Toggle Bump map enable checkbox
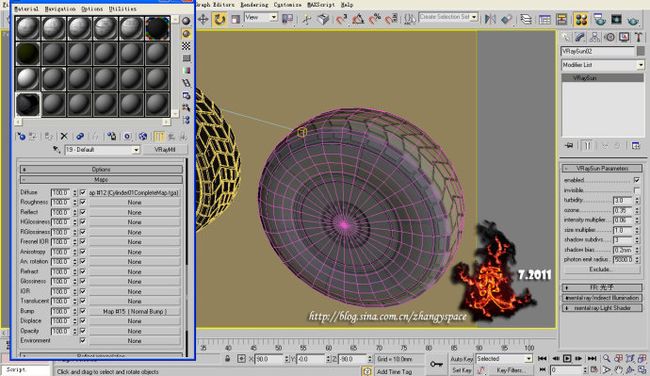Screen dimensions: 650x376 pyautogui.click(x=82, y=311)
